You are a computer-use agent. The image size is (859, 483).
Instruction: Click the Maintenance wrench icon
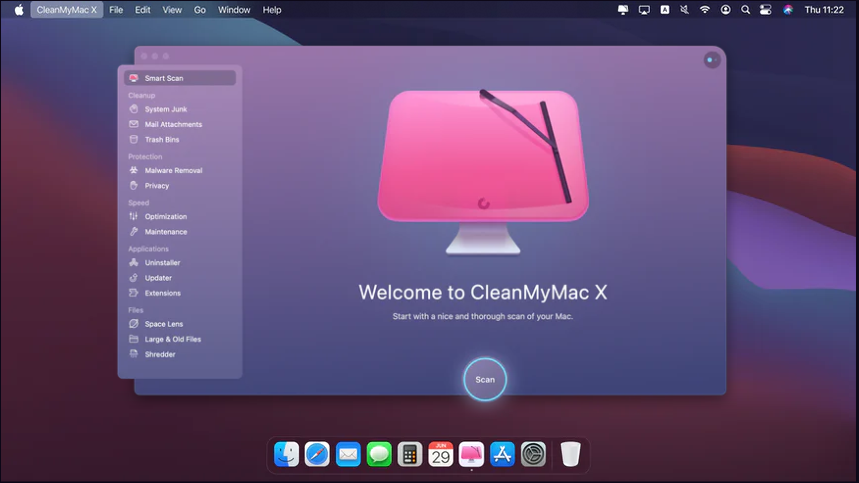(x=134, y=232)
